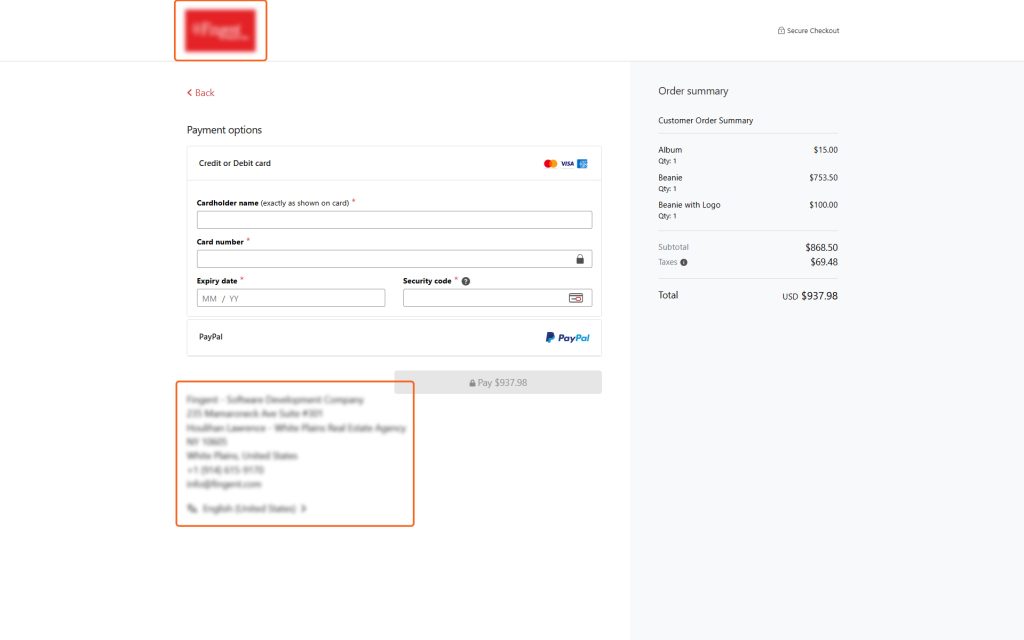Click the PayPal logo
The width and height of the screenshot is (1024, 640).
tap(567, 338)
